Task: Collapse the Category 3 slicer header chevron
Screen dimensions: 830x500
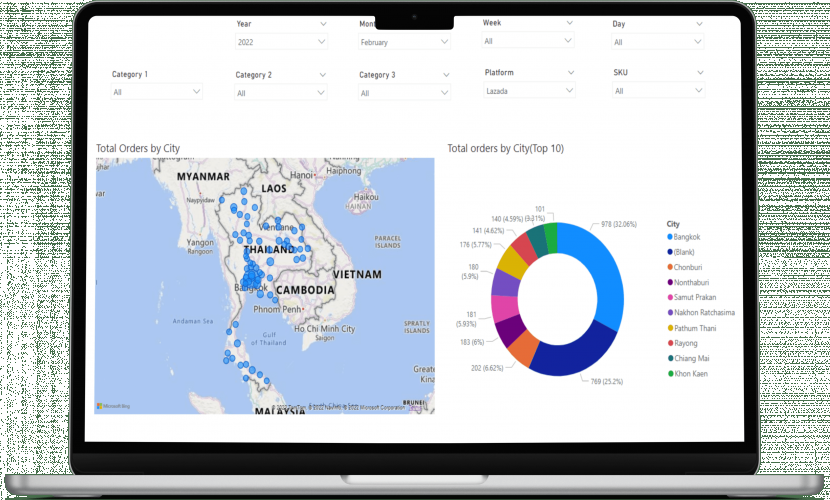Action: [446, 75]
